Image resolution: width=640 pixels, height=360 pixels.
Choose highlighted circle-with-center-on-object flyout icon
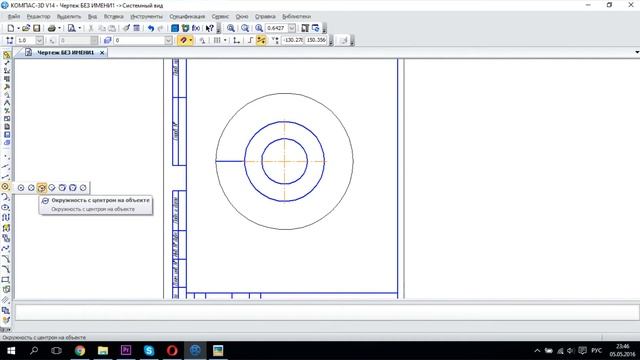coord(41,188)
